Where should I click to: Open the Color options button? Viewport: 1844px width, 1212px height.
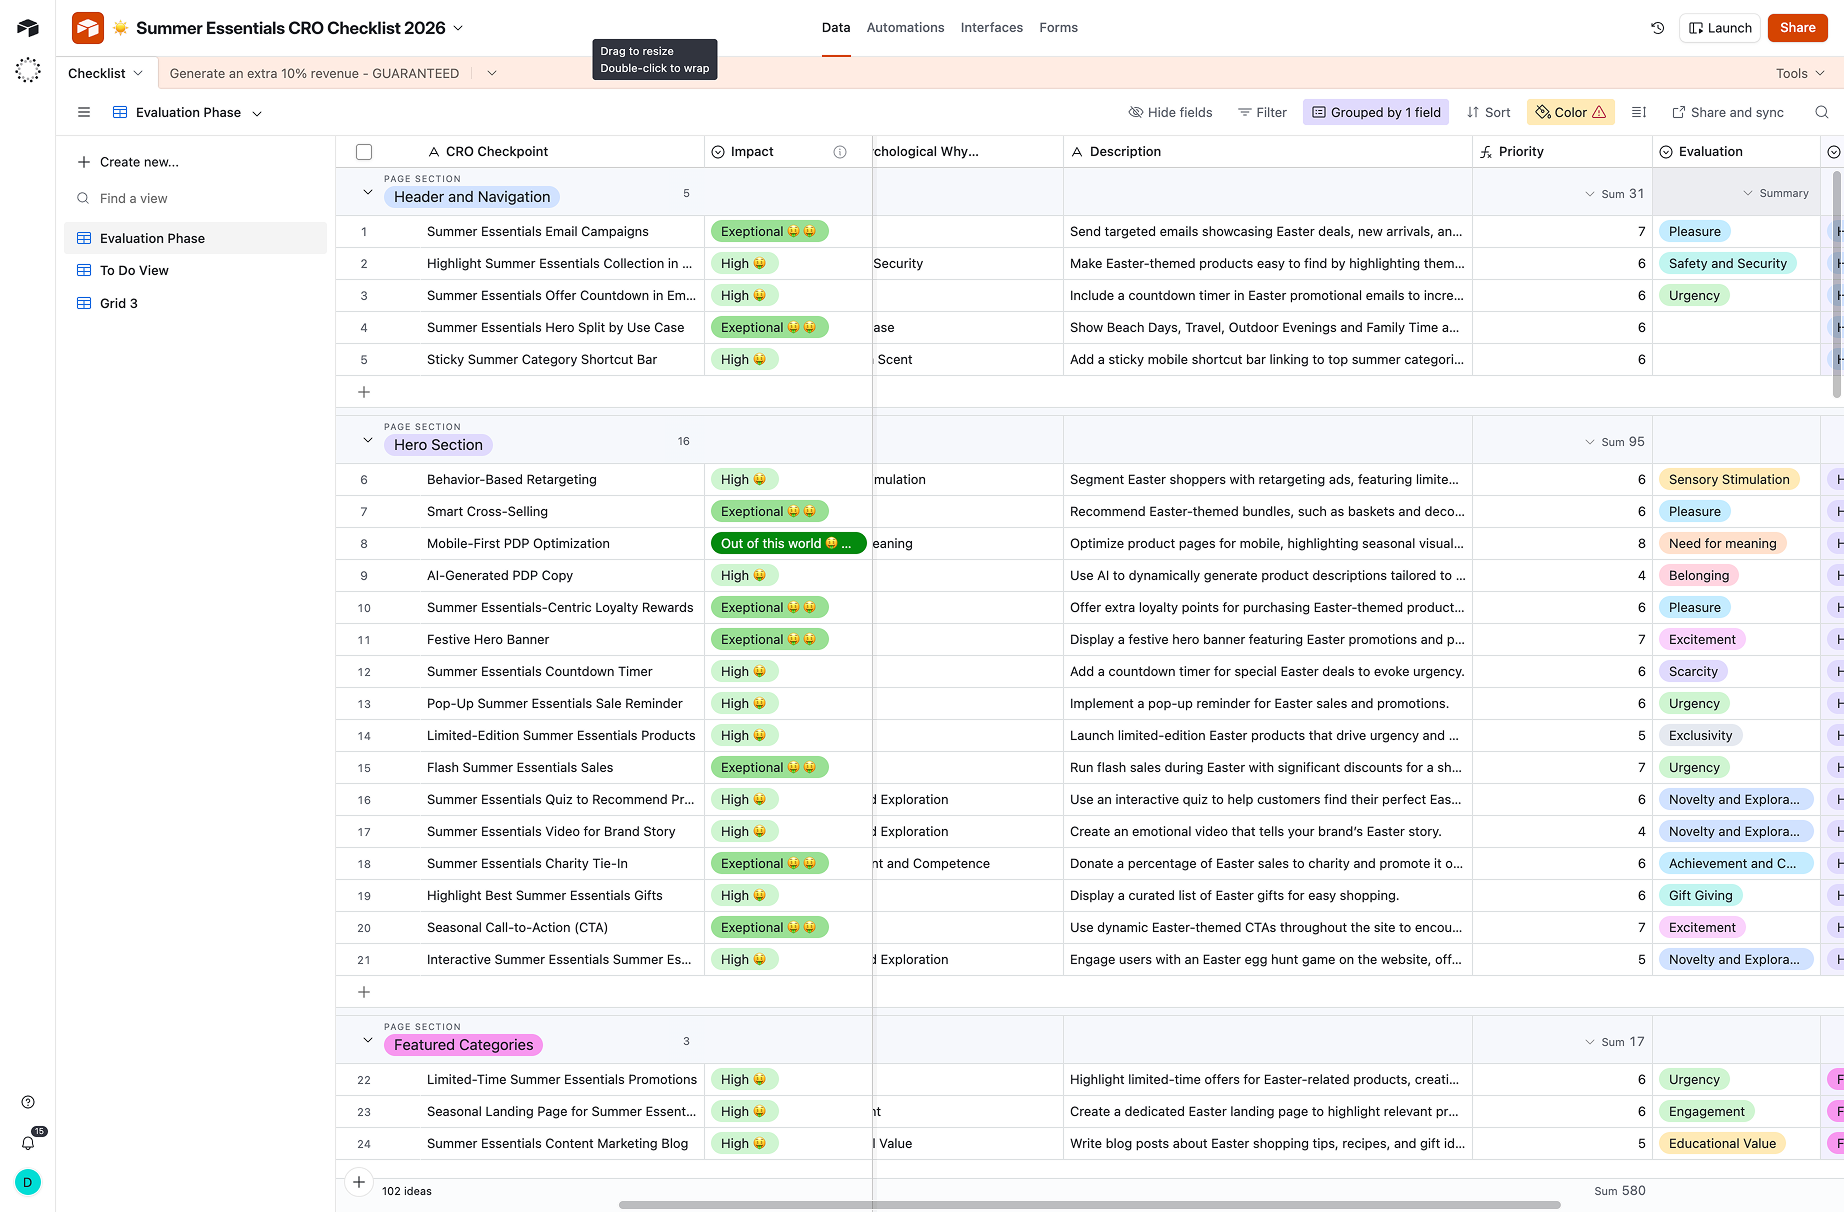click(x=1571, y=112)
